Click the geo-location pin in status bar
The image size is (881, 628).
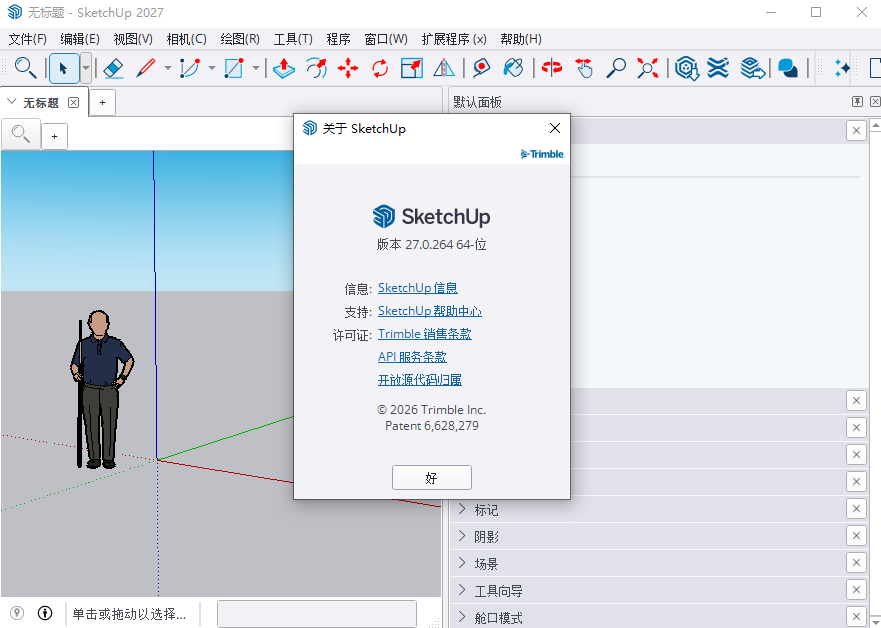coord(17,613)
